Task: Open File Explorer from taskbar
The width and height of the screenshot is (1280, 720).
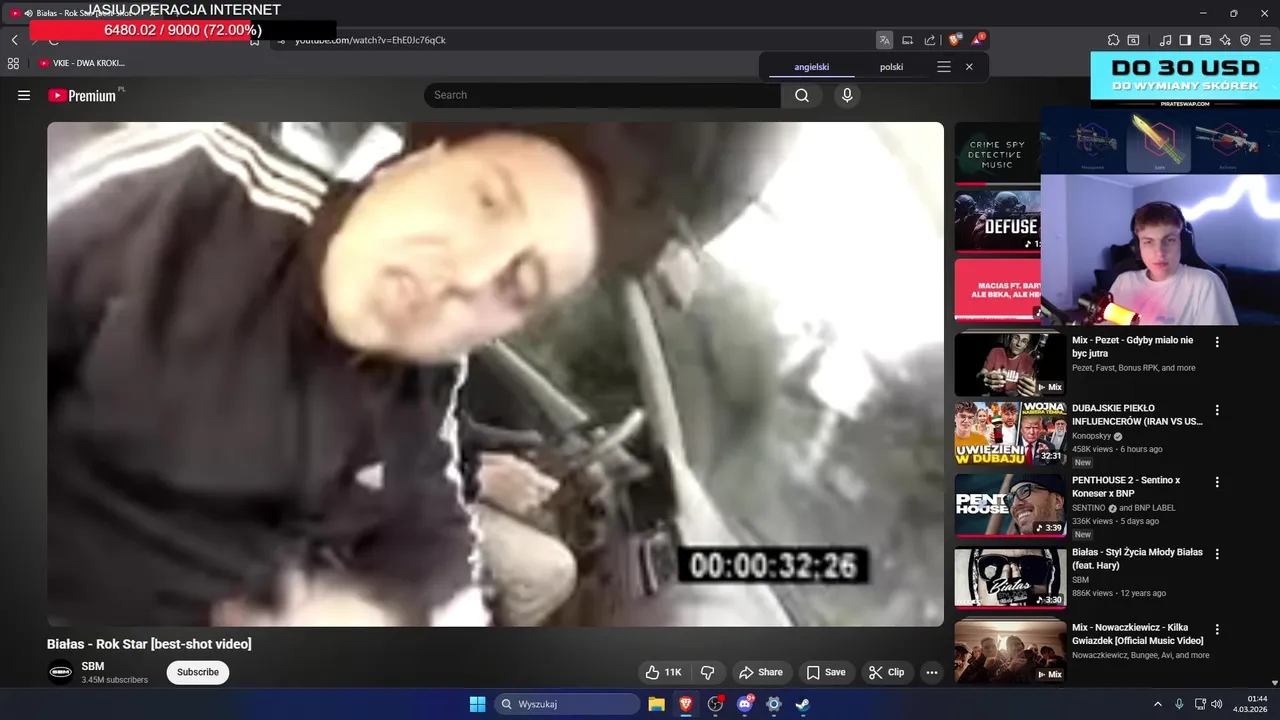Action: 656,704
